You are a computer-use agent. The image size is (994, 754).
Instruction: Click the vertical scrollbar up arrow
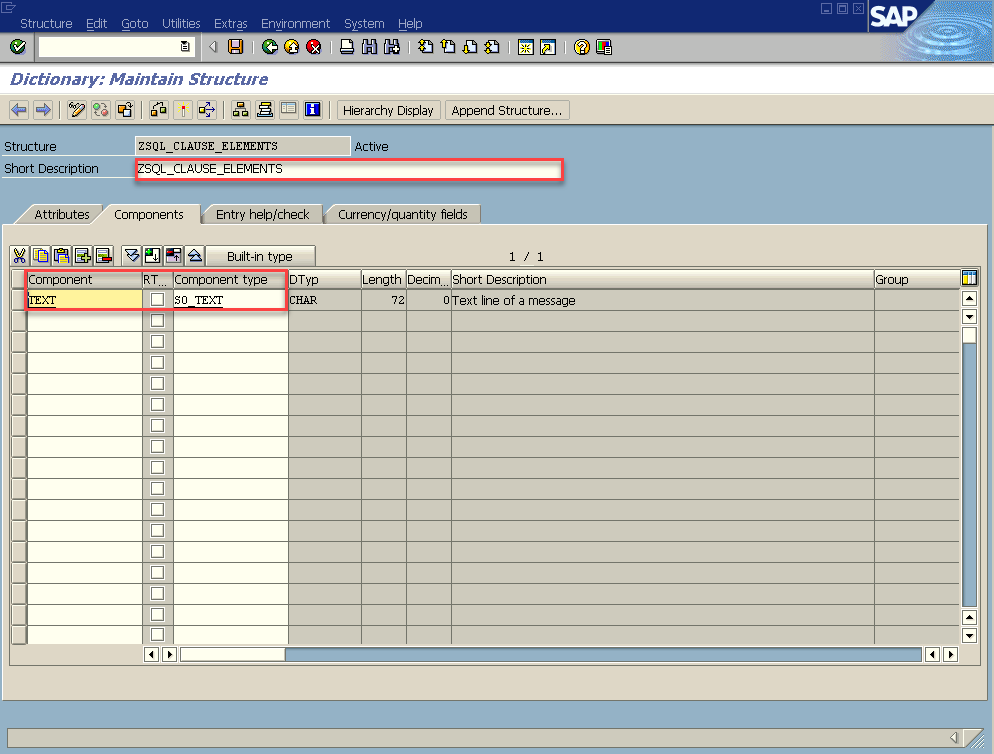click(969, 298)
